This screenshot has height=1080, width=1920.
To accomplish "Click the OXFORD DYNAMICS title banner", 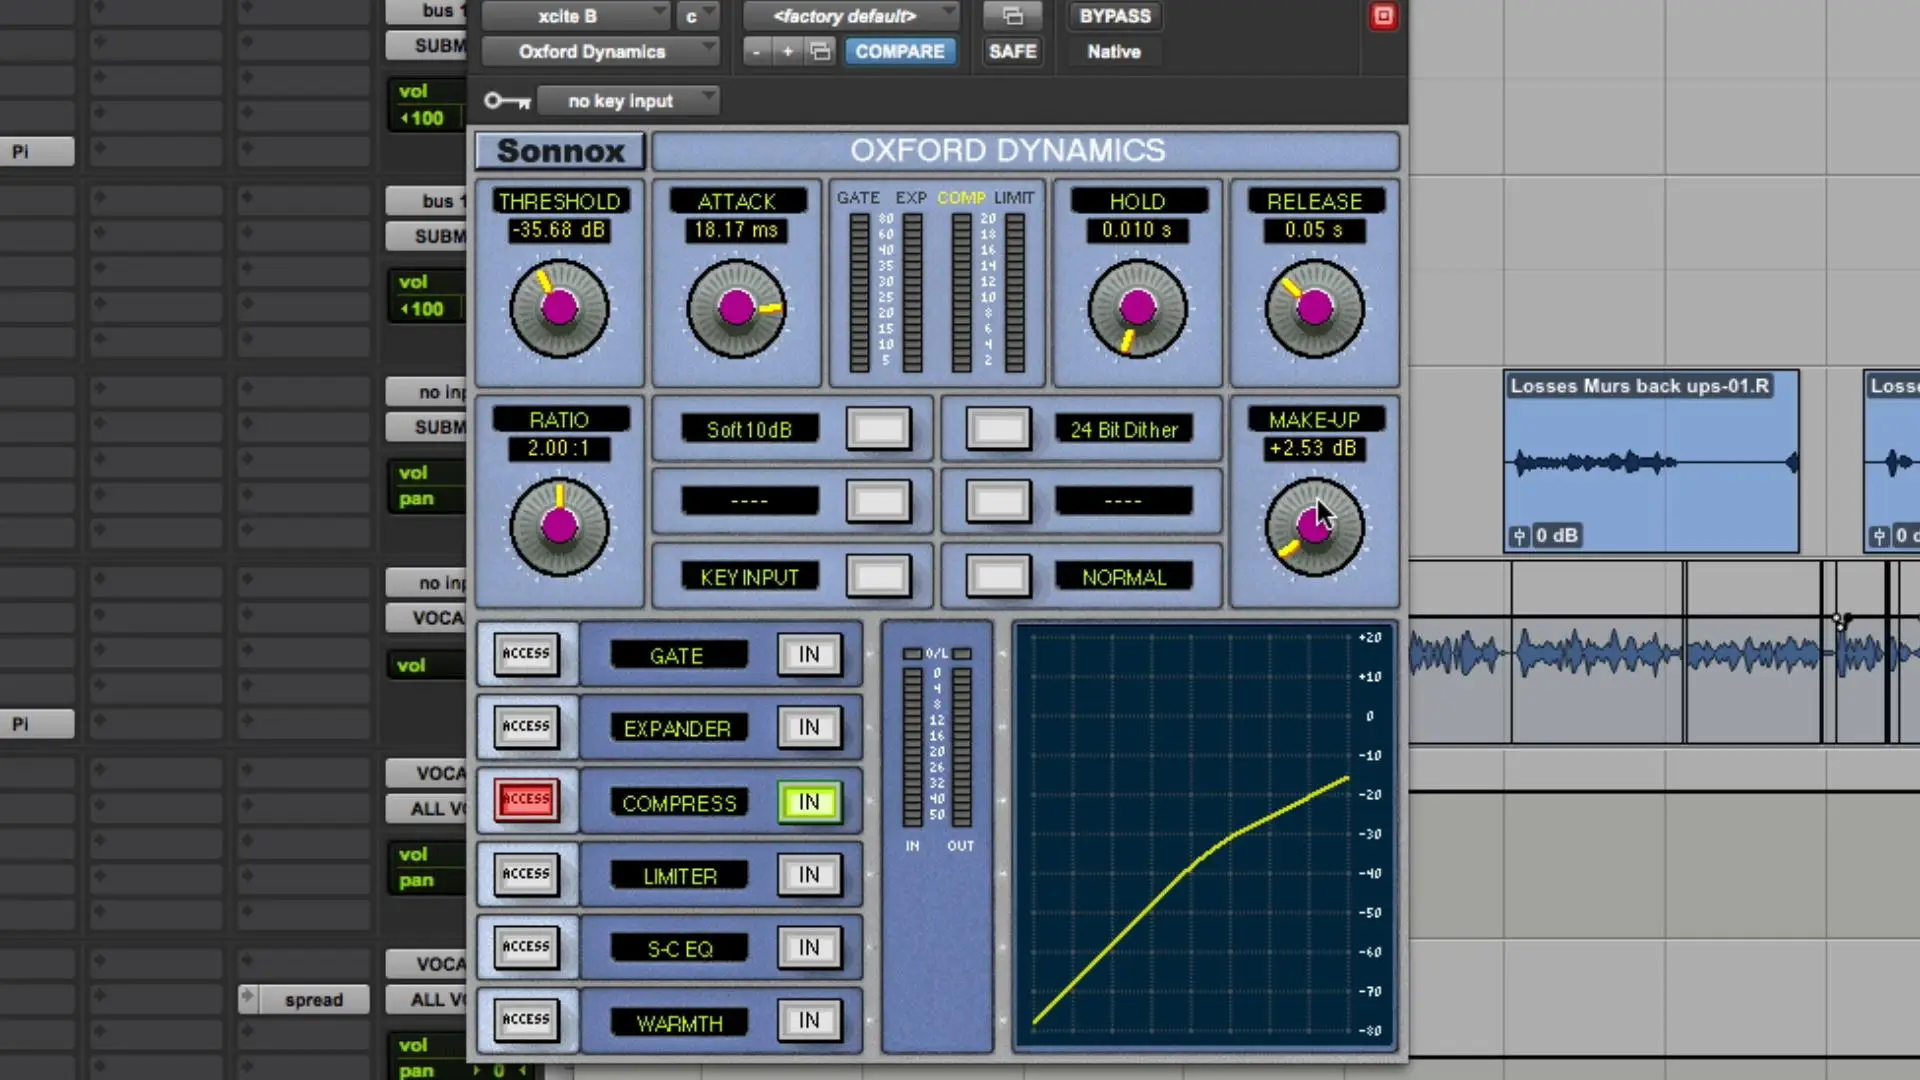I will [x=1025, y=151].
